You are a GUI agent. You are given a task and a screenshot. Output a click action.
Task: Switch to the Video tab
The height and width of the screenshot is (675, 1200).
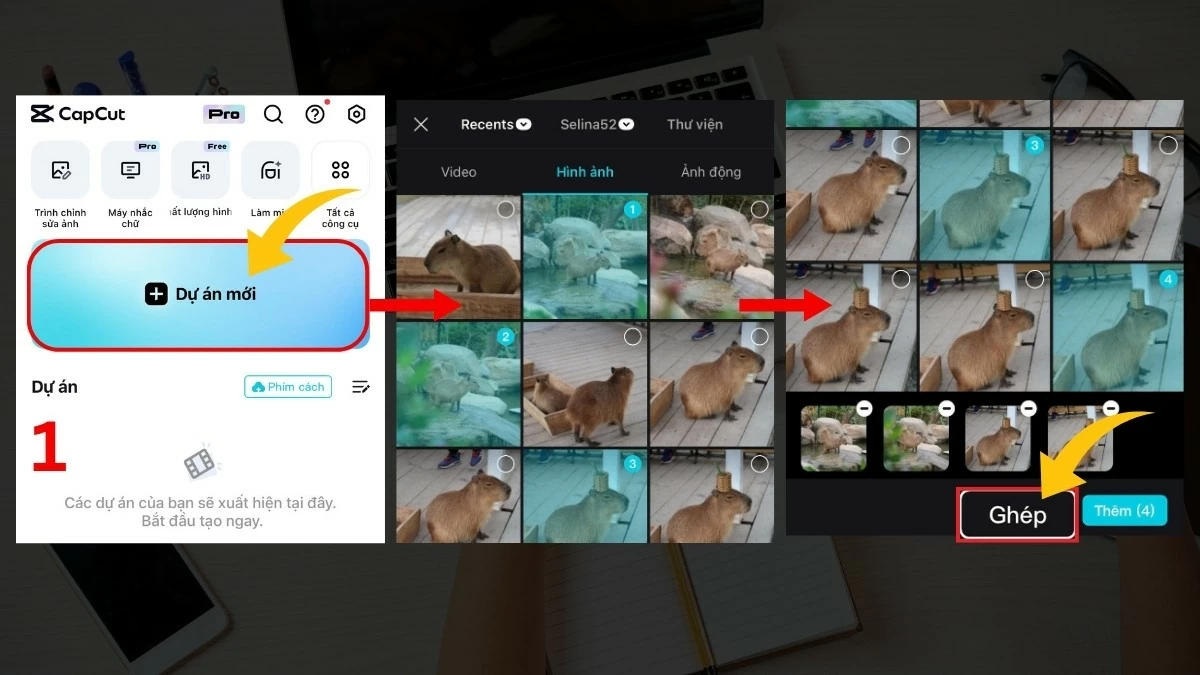coord(458,172)
